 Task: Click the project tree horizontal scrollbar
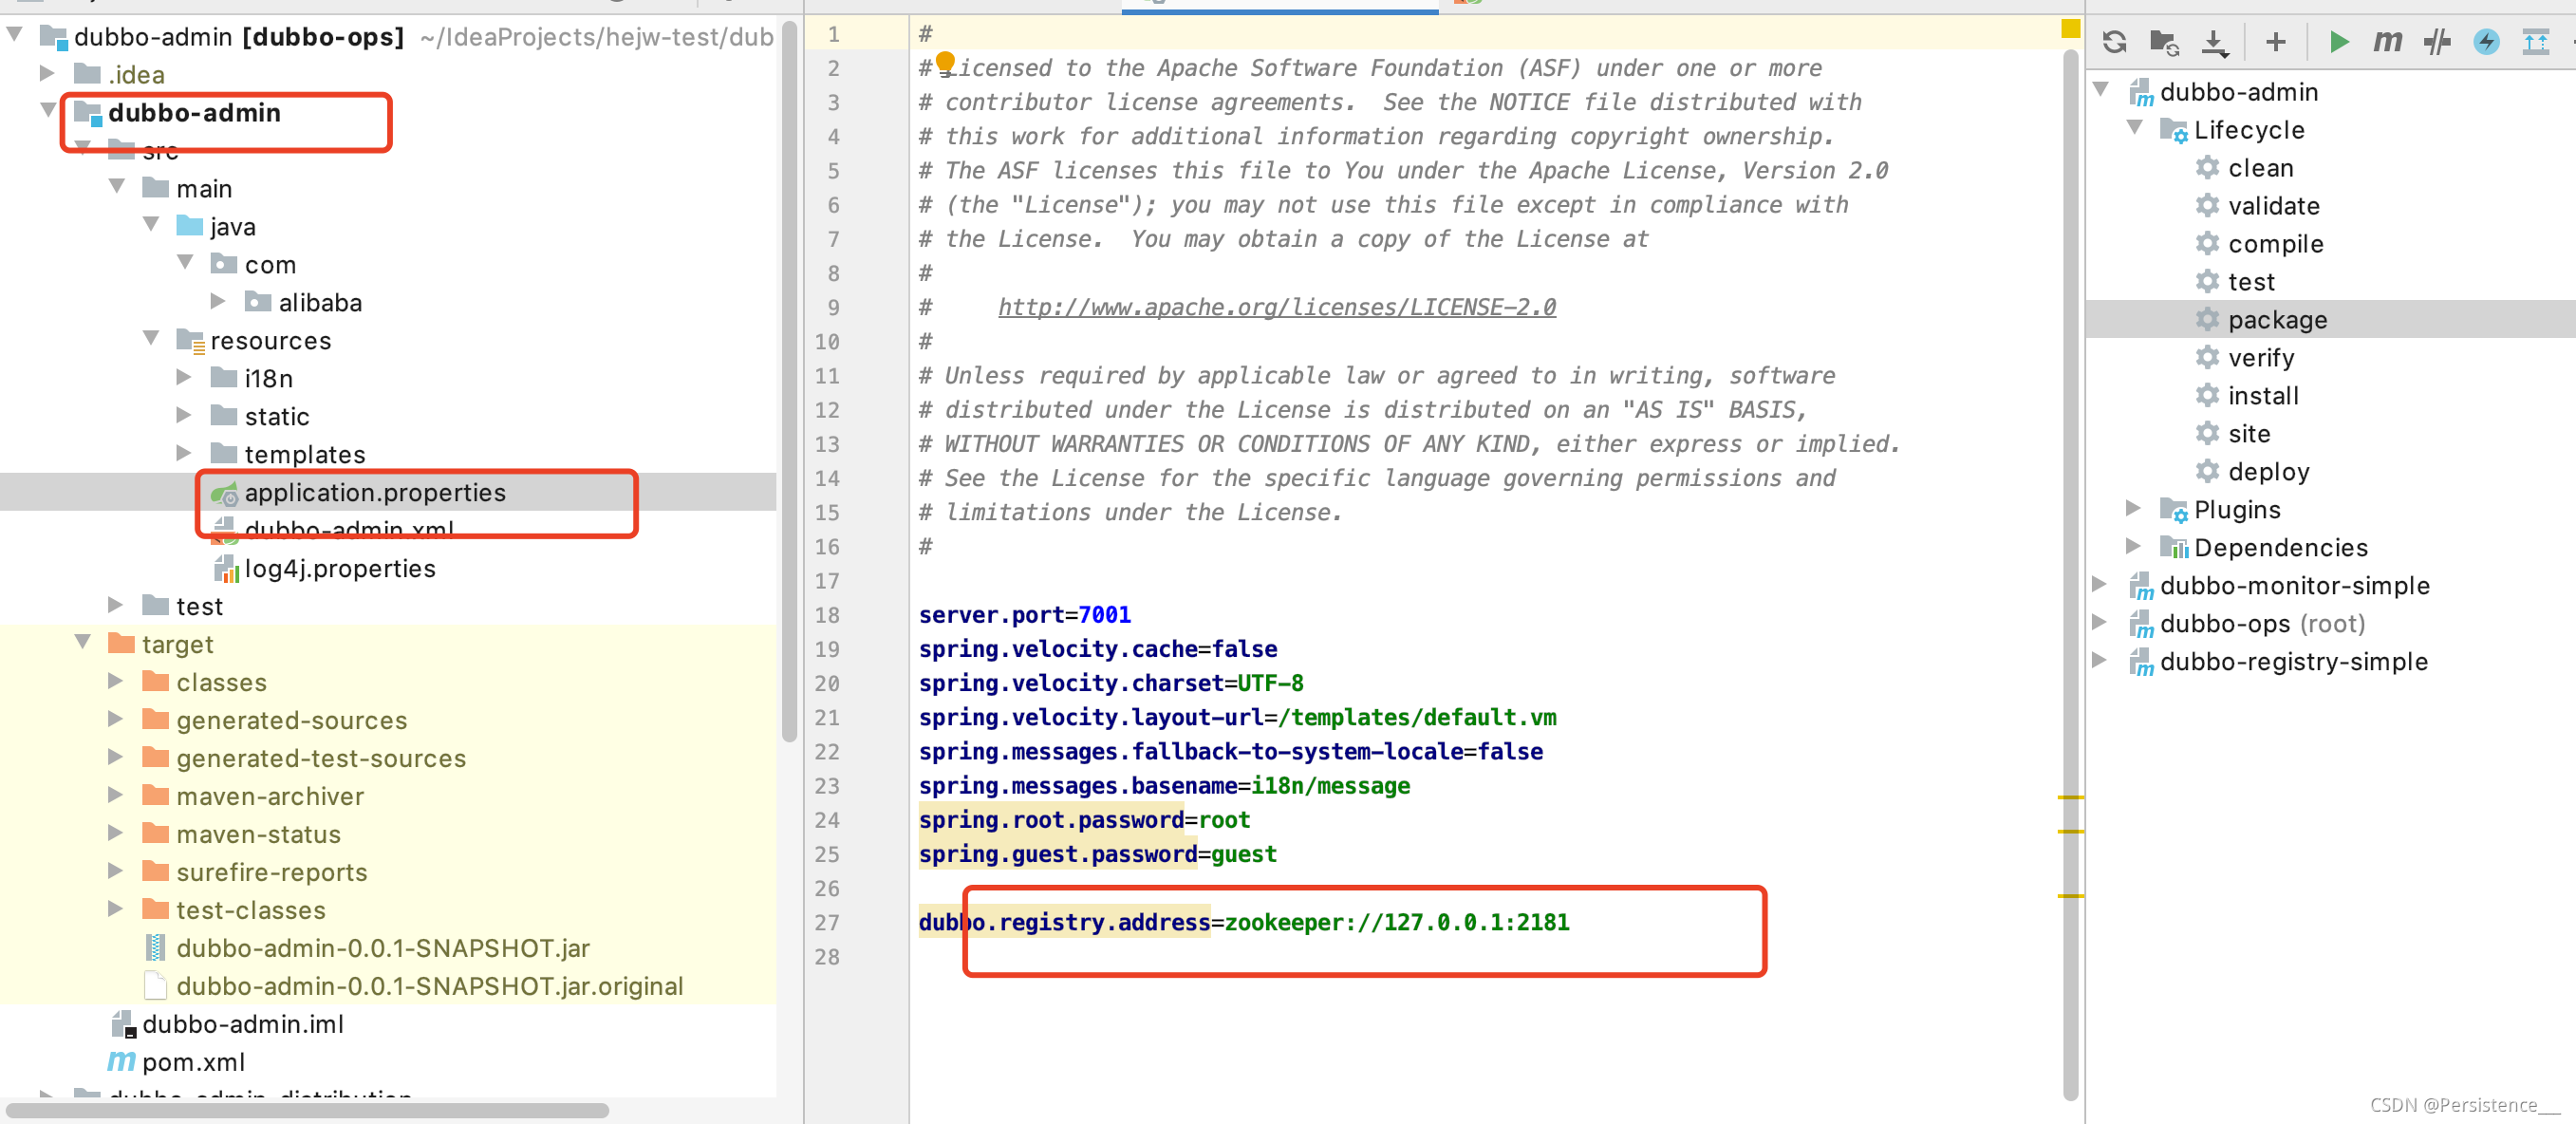click(x=307, y=1110)
